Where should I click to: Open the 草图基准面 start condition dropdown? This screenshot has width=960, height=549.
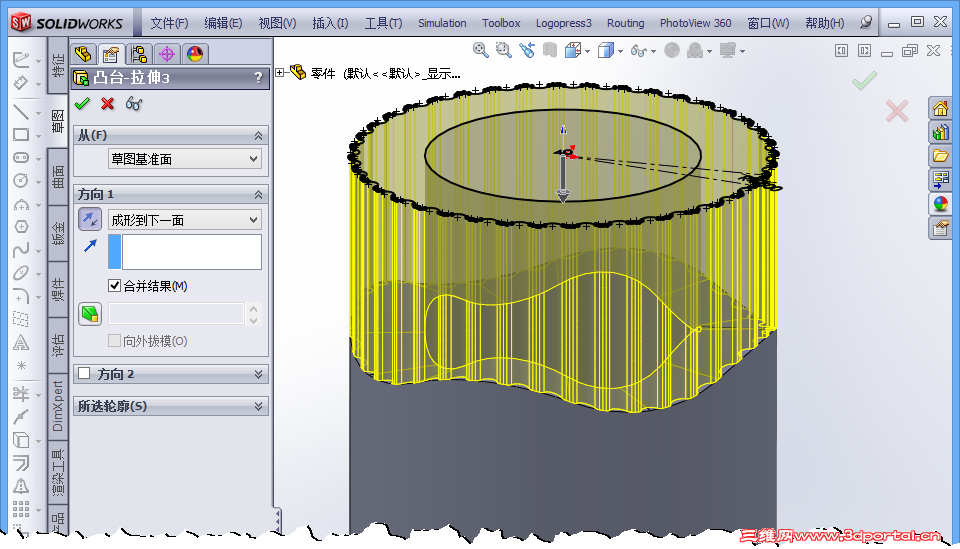pyautogui.click(x=184, y=159)
